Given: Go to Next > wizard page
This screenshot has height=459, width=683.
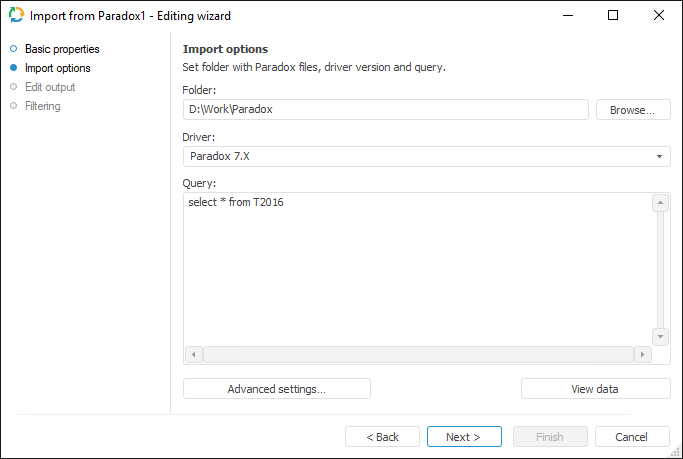Looking at the screenshot, I should point(464,437).
